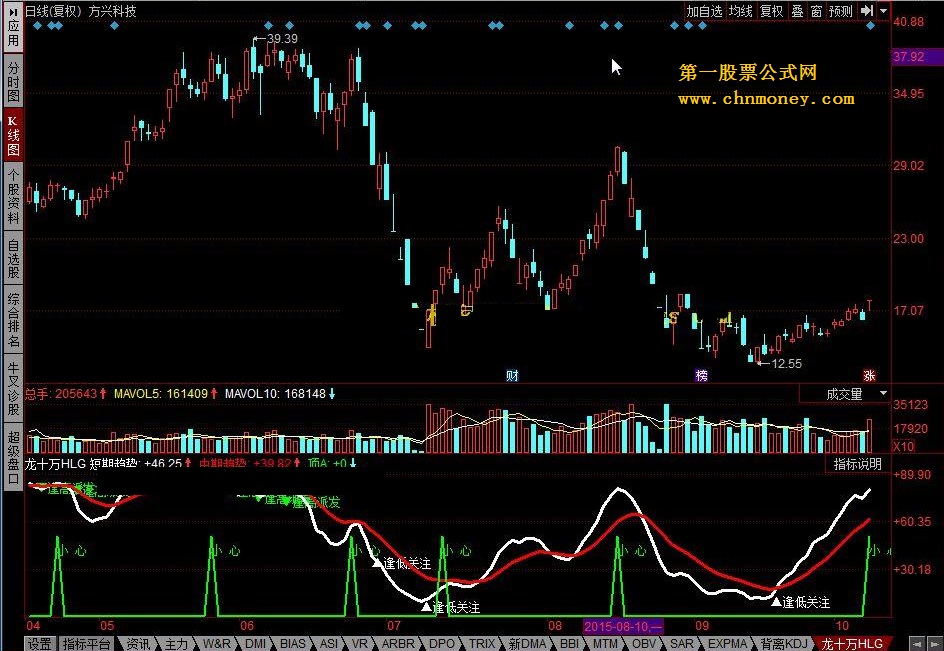944x651 pixels.
Task: Select the 新DMA indicator tab
Action: (x=527, y=644)
